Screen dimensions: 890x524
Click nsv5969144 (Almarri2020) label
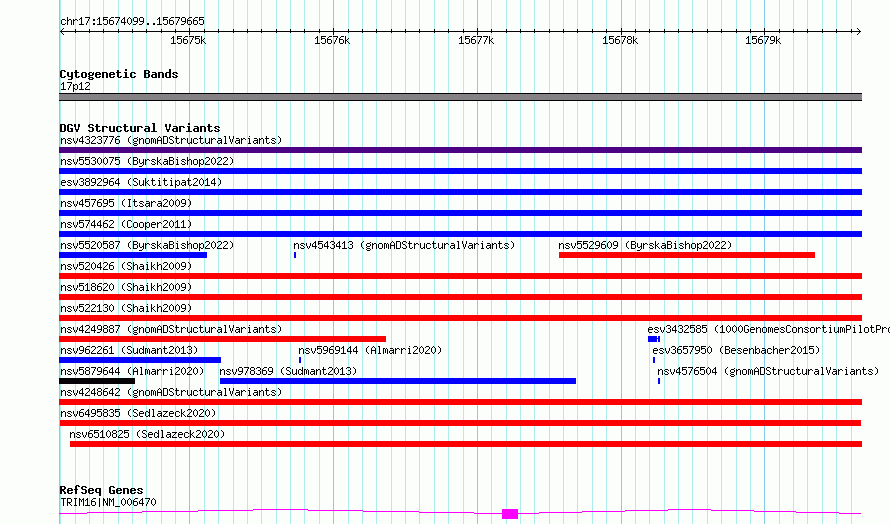tap(370, 350)
